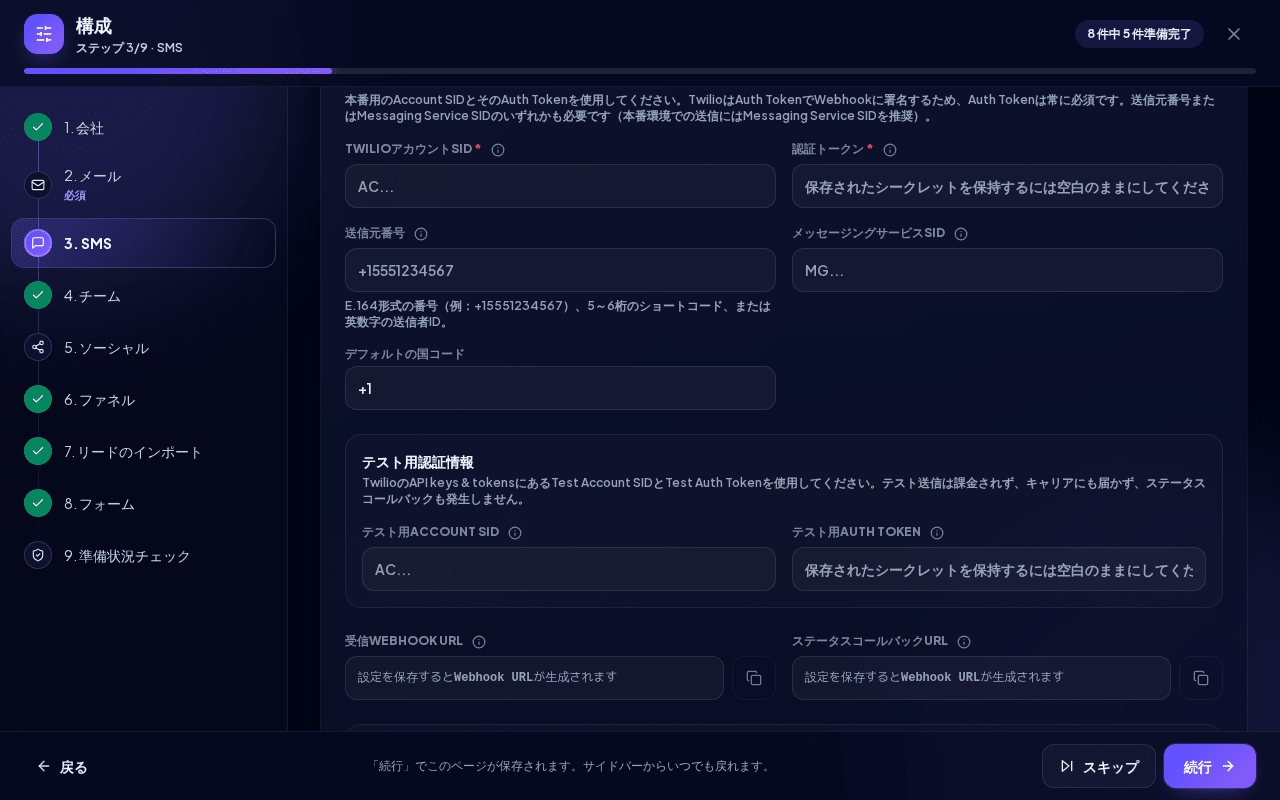
Task: Click info icon next to 受信WEBHOOK URL
Action: (479, 642)
